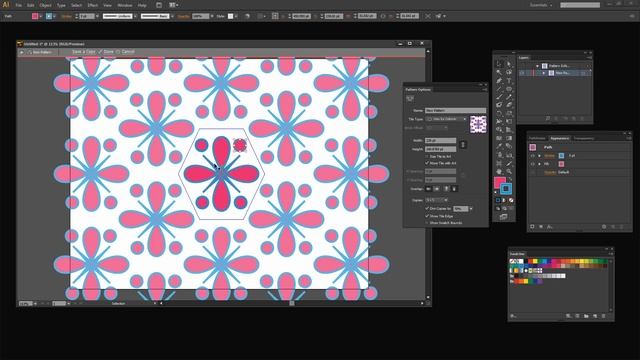Toggle Stroke visibility eye in Appearance
Screen dimensions: 640x360
533,156
